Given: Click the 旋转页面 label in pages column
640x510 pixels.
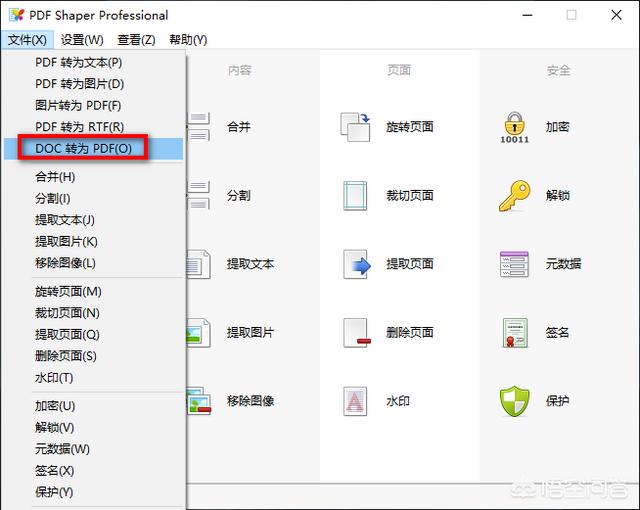Looking at the screenshot, I should click(410, 127).
